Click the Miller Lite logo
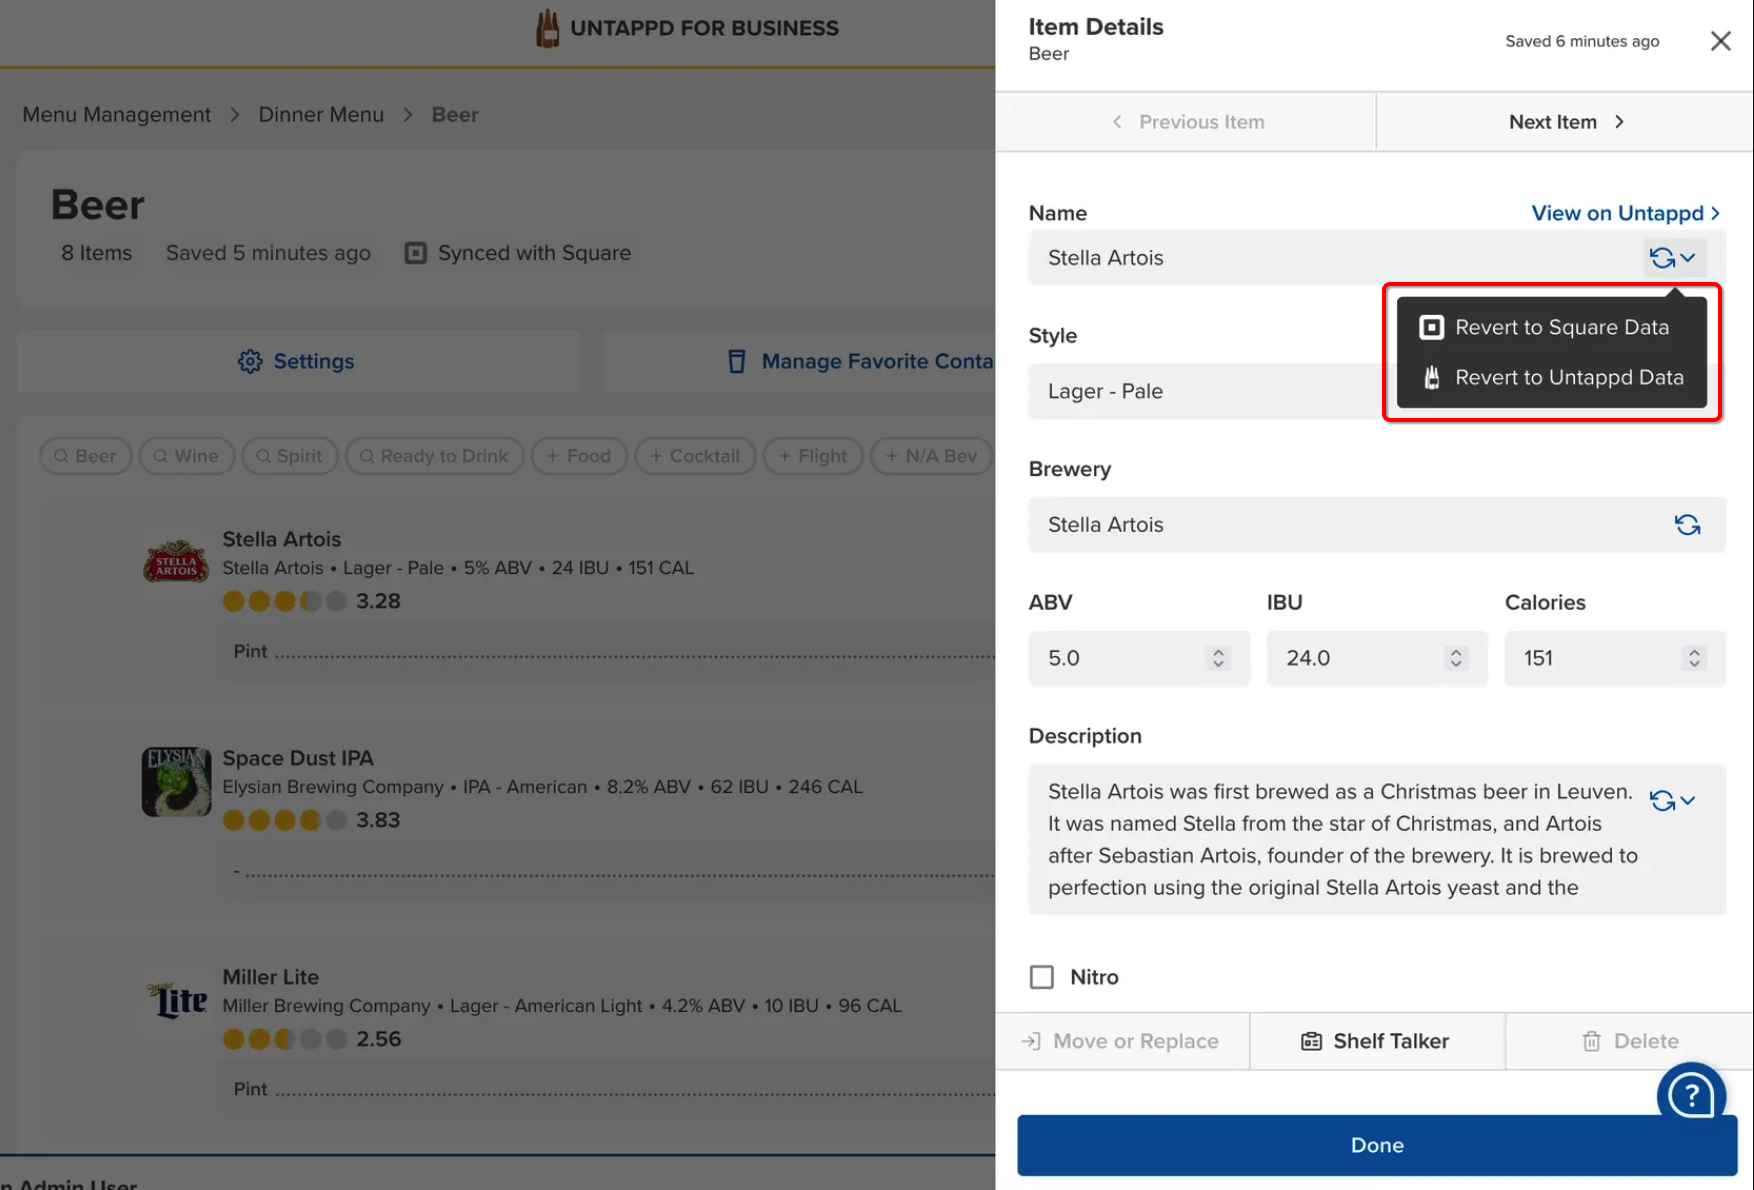The width and height of the screenshot is (1754, 1190). (176, 1000)
